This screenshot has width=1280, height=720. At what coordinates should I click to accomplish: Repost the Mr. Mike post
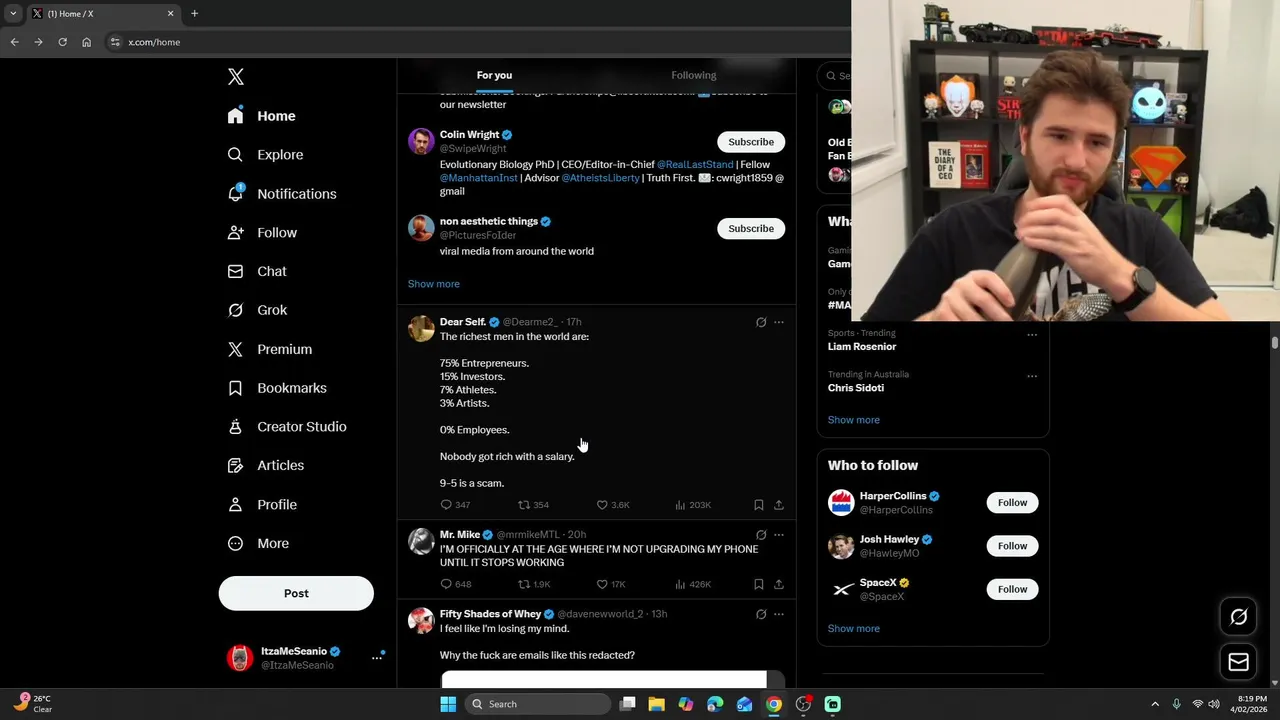(534, 584)
